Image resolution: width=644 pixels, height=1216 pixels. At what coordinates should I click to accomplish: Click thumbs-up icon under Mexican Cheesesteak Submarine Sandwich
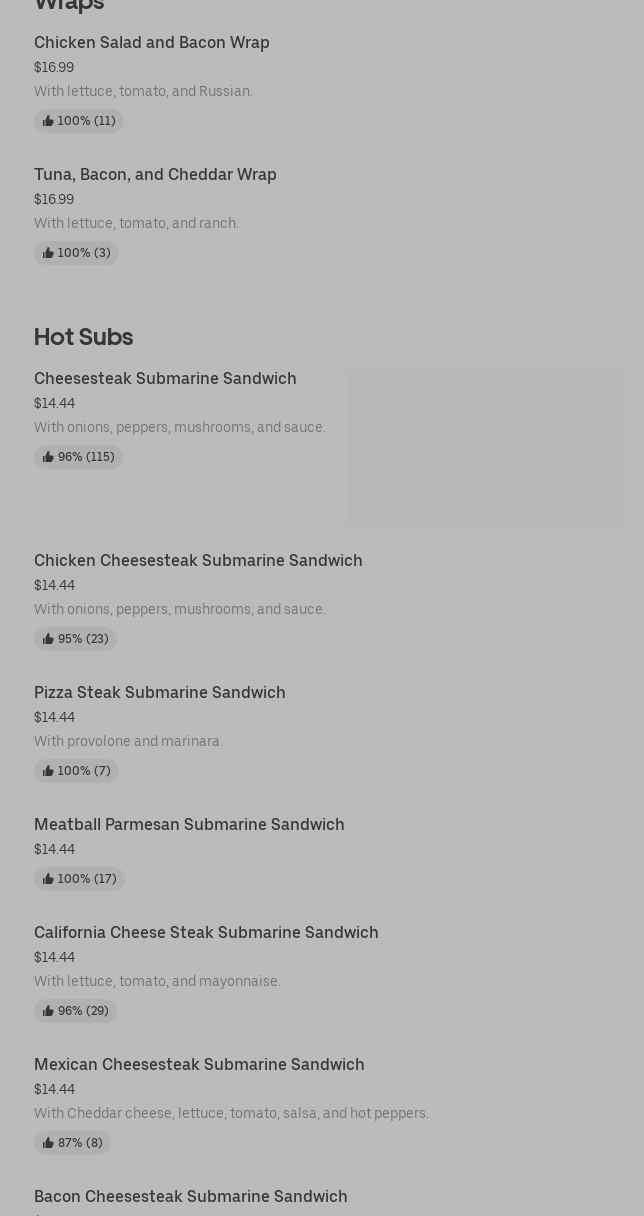click(48, 1143)
